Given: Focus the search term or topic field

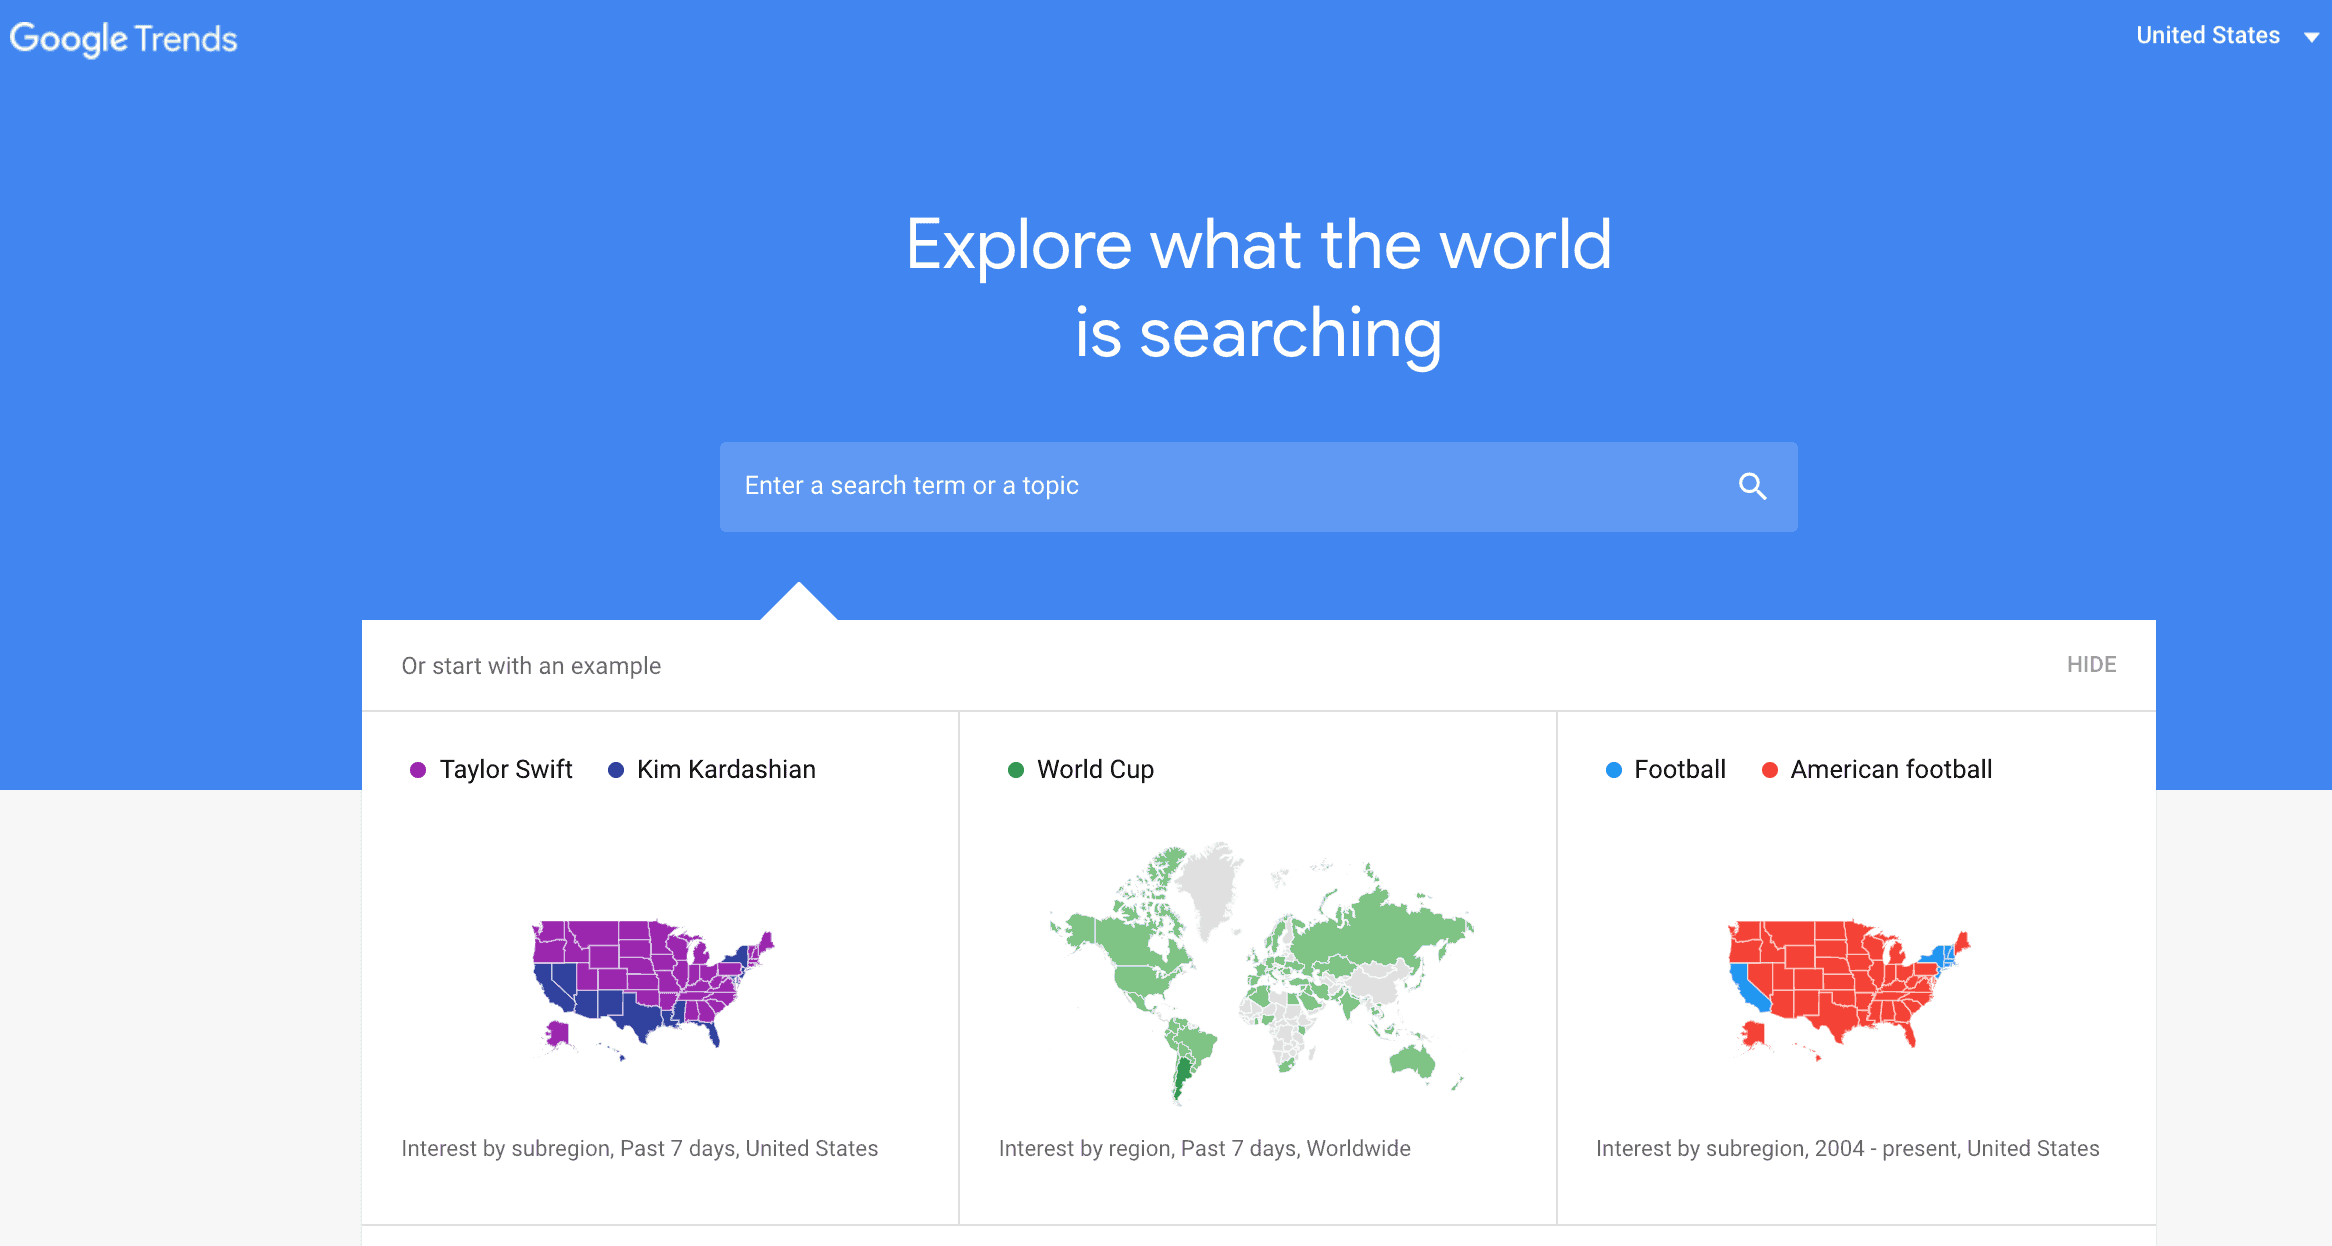Looking at the screenshot, I should [1258, 486].
